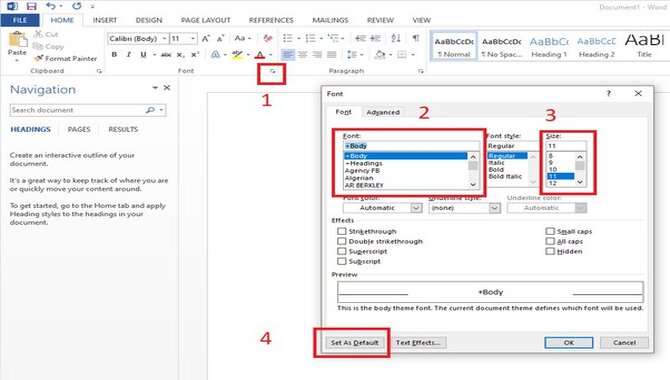Open Paragraph settings dialog launcher
This screenshot has width=670, height=380.
tap(421, 71)
